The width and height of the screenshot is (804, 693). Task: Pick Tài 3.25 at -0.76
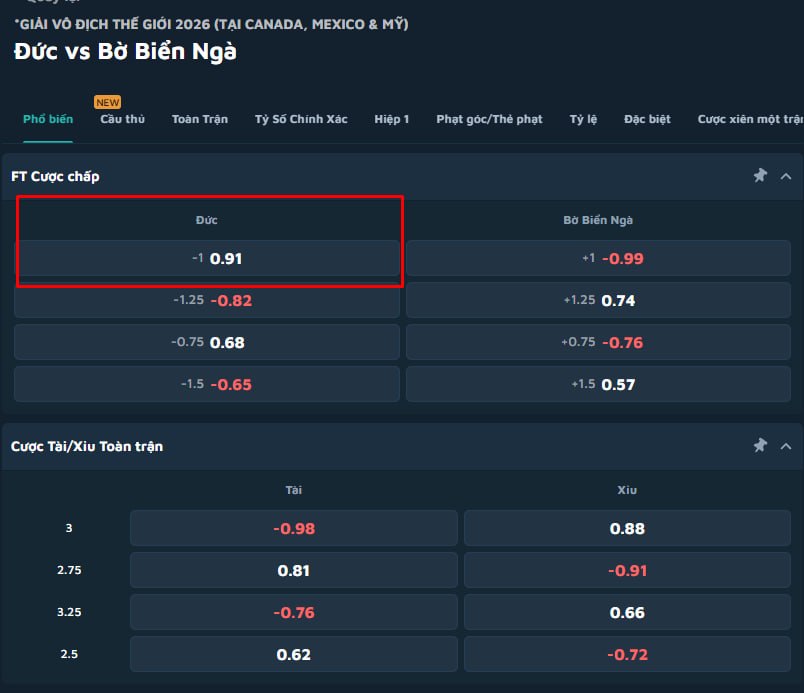(294, 612)
